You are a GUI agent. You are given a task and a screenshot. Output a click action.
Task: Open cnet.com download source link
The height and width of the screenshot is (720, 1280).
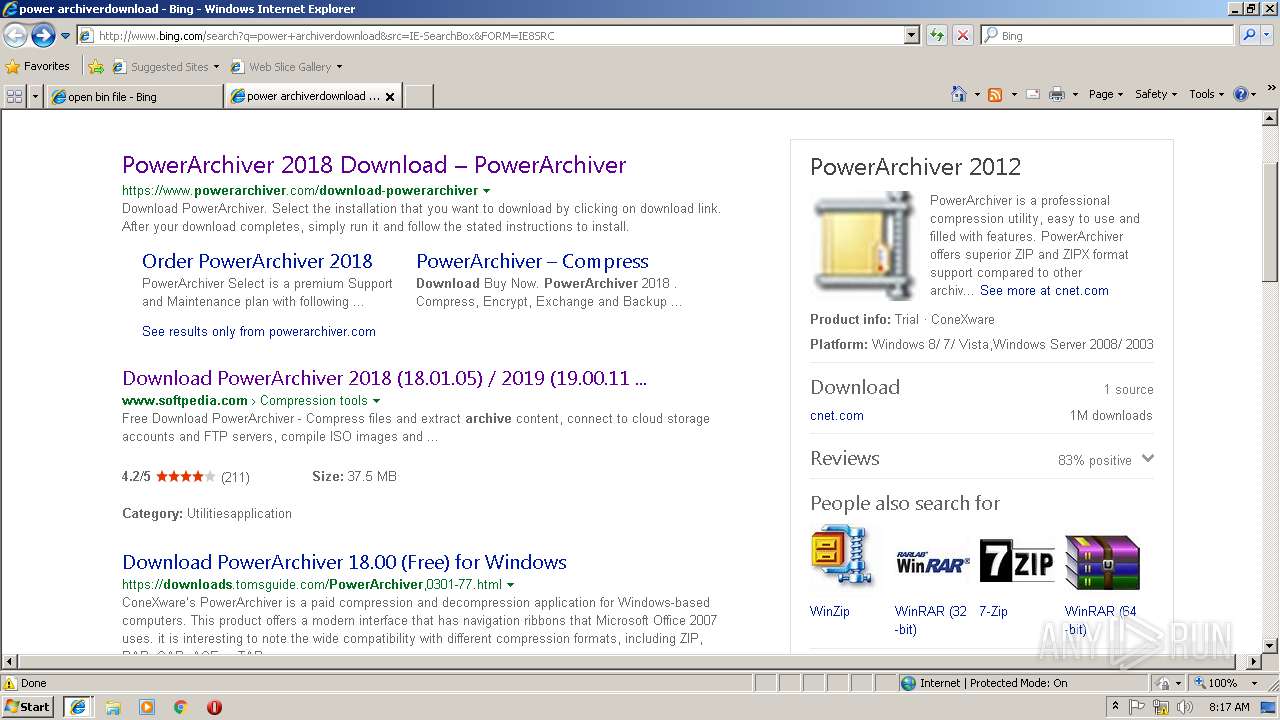(837, 415)
